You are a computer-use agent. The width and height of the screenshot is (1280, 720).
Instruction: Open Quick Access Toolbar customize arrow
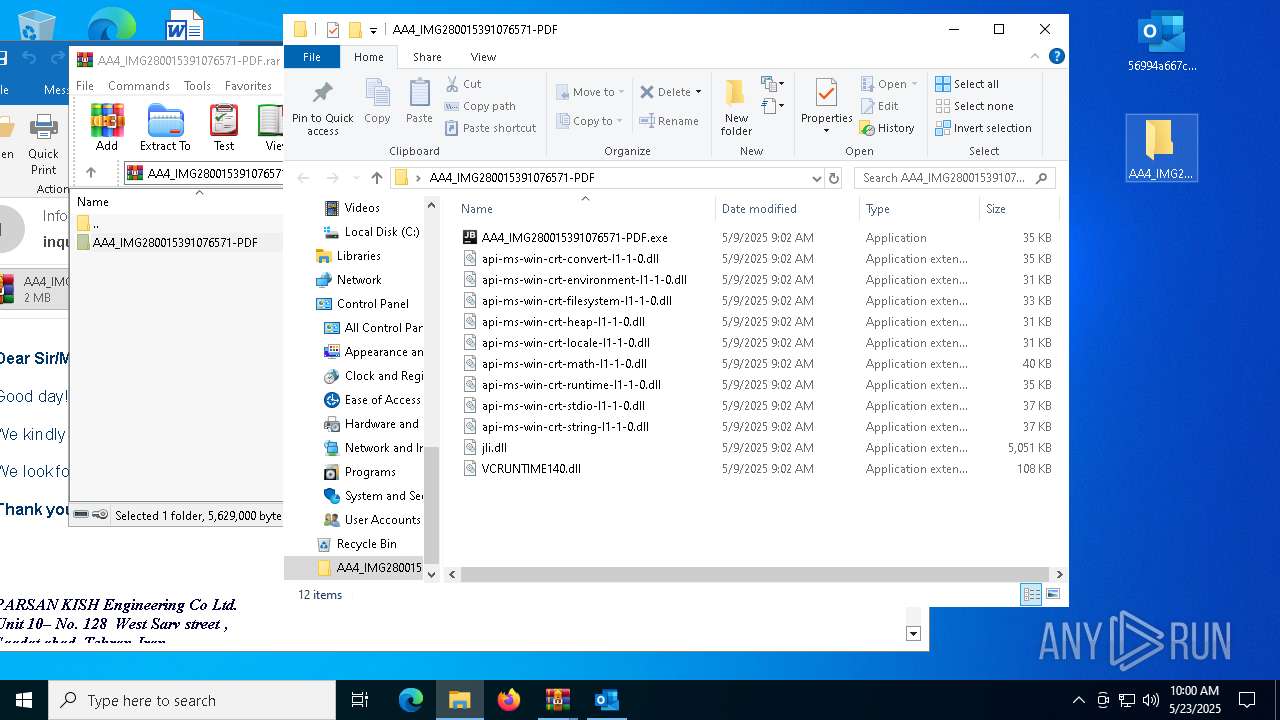pos(373,30)
